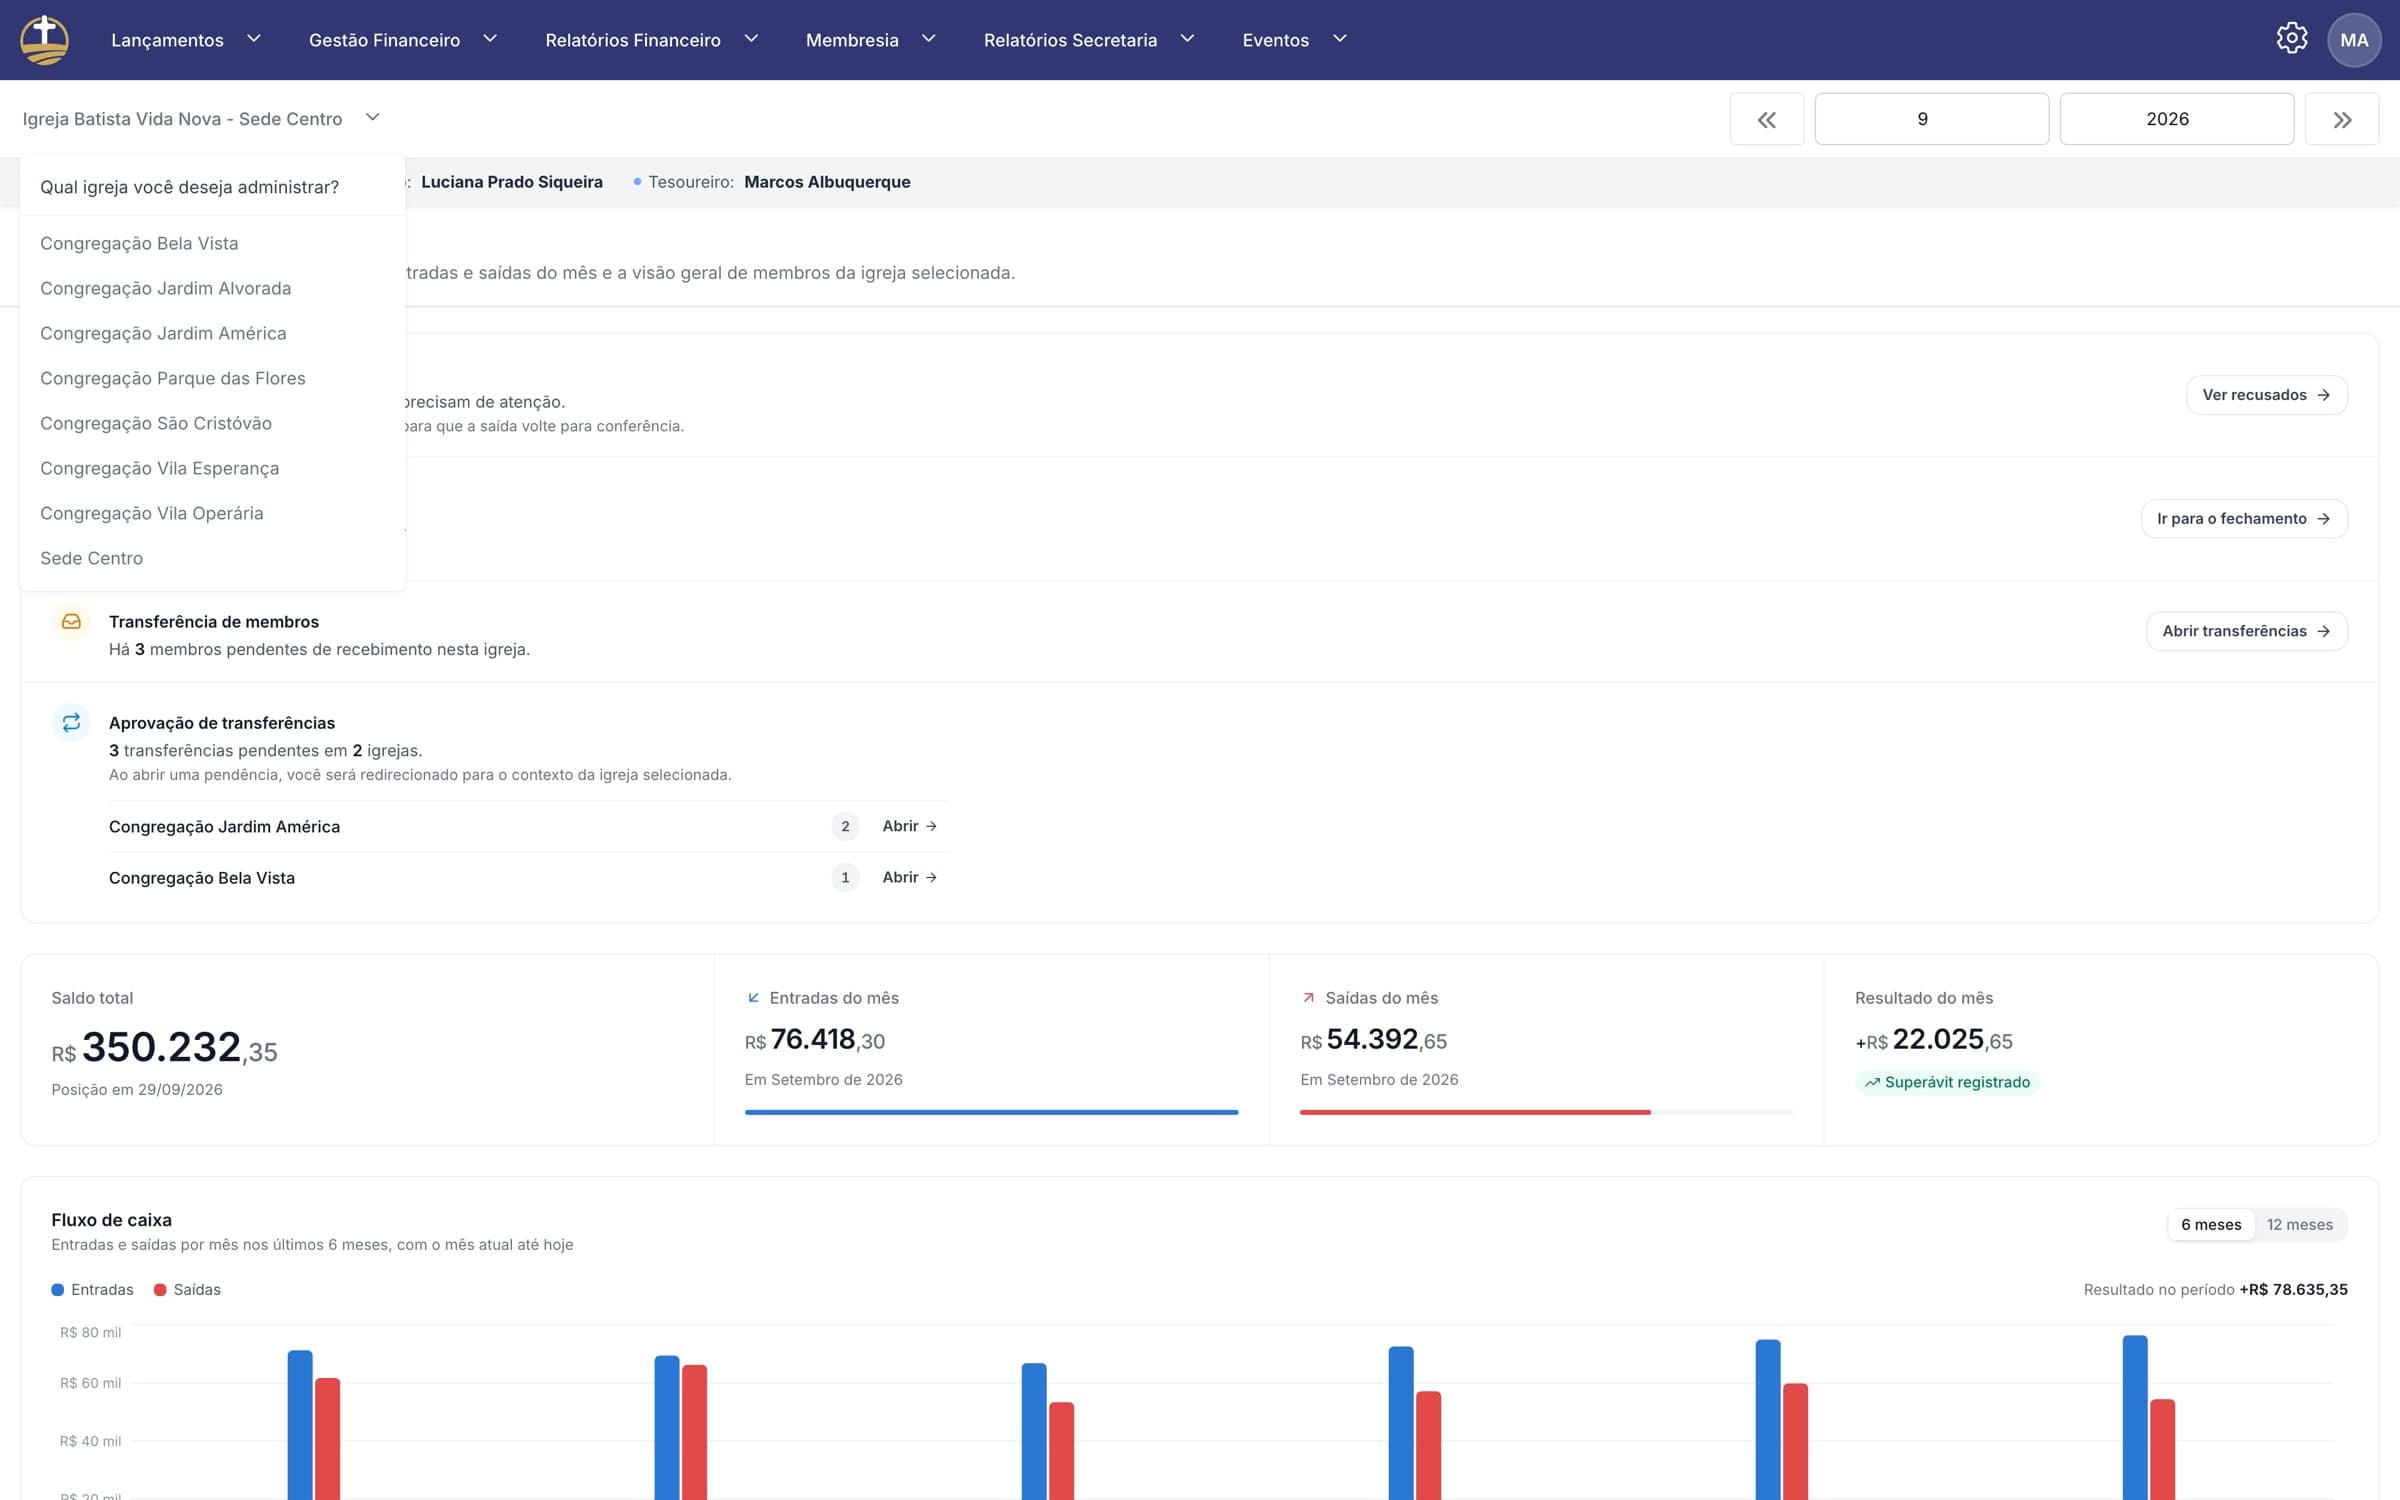Image resolution: width=2400 pixels, height=1500 pixels.
Task: Click the Superávit registrado trend icon
Action: (1872, 1082)
